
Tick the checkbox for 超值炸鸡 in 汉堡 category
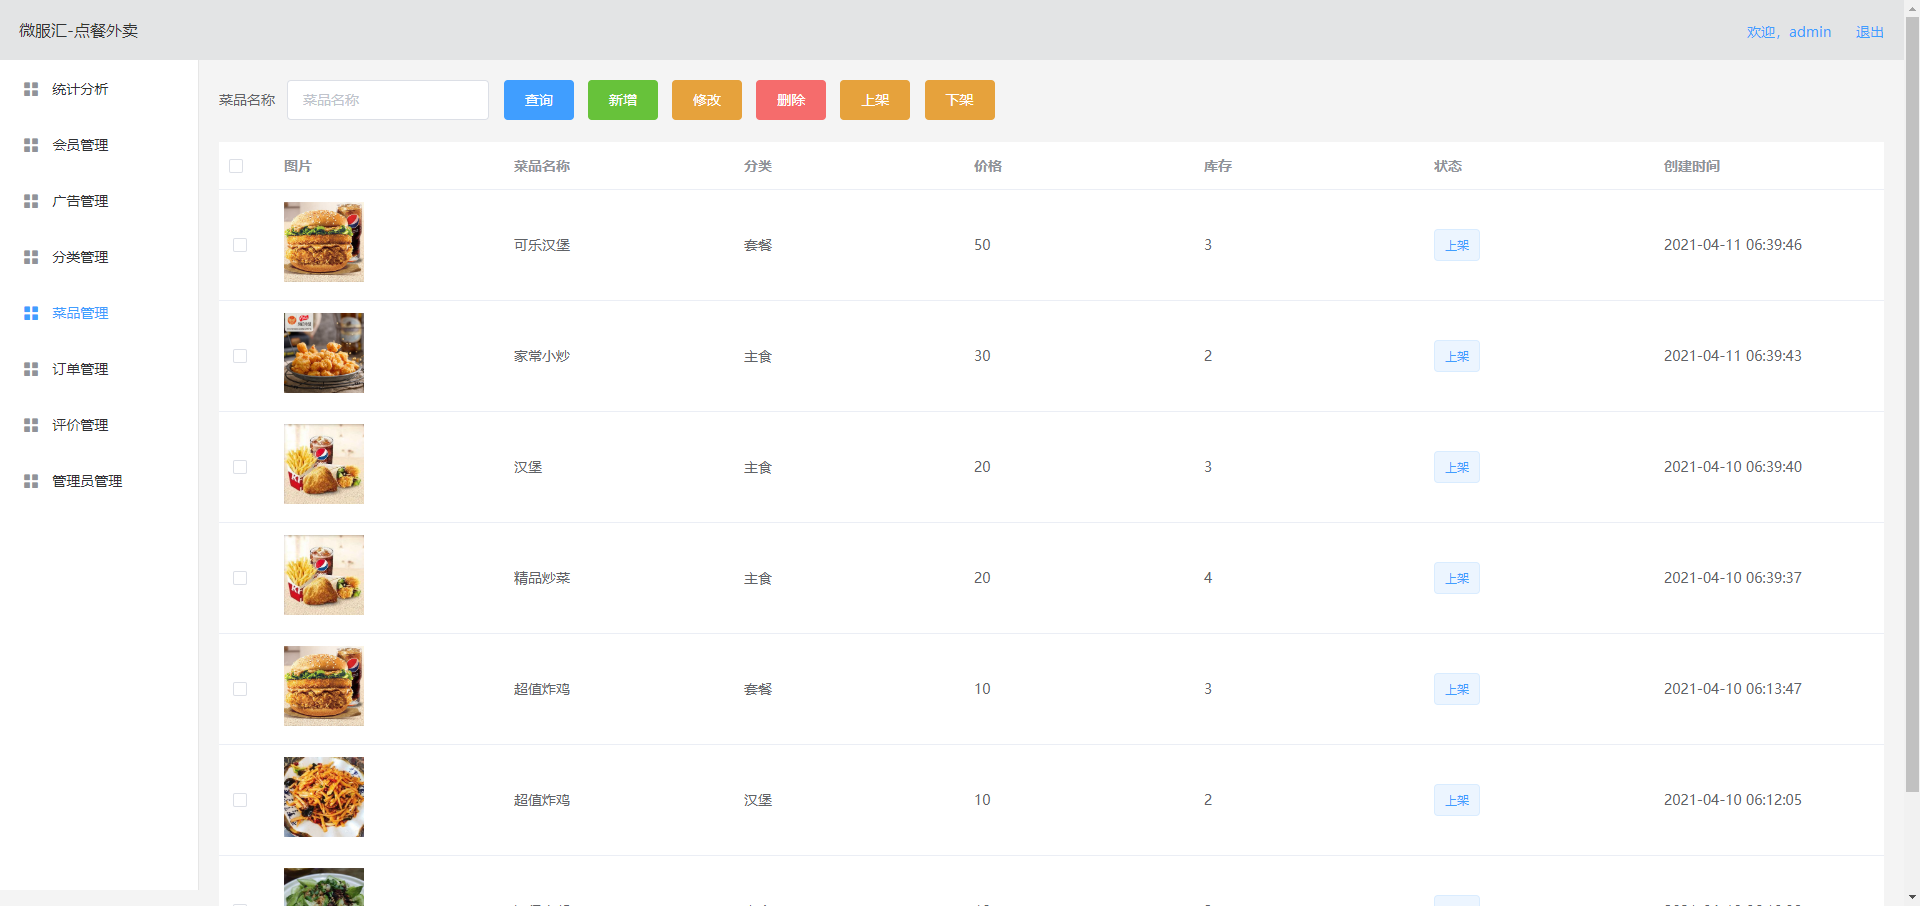[240, 800]
